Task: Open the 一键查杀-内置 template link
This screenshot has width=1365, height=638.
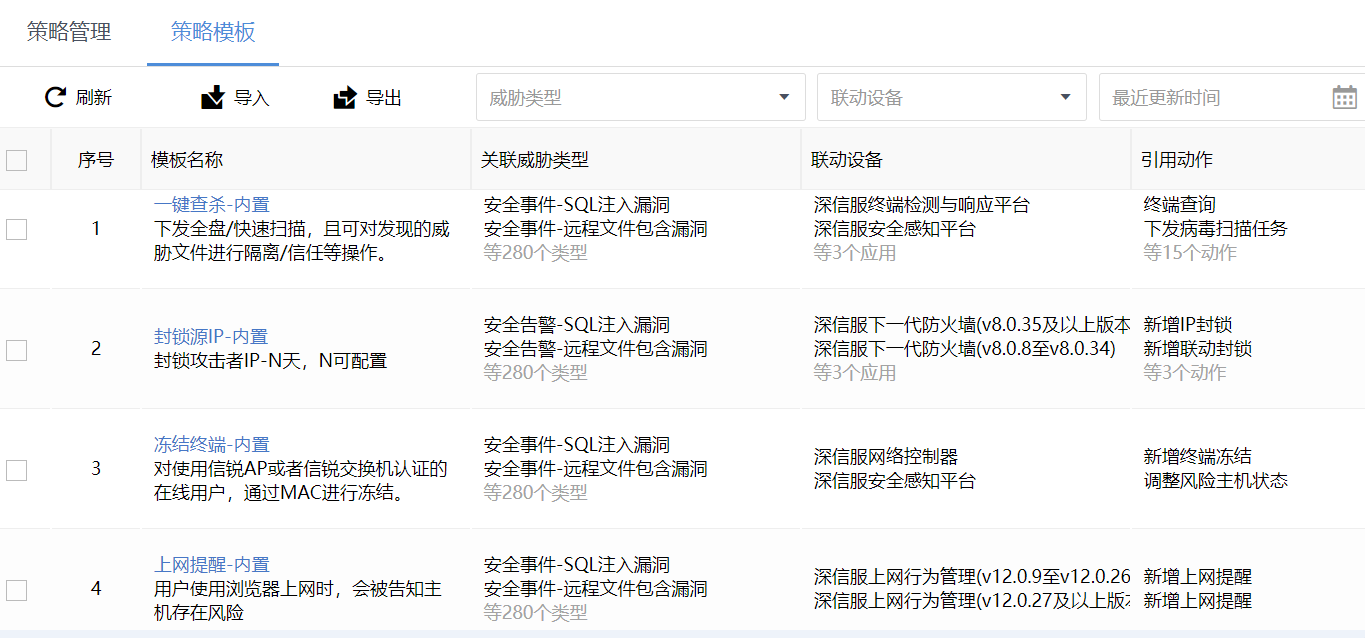Action: pos(211,205)
